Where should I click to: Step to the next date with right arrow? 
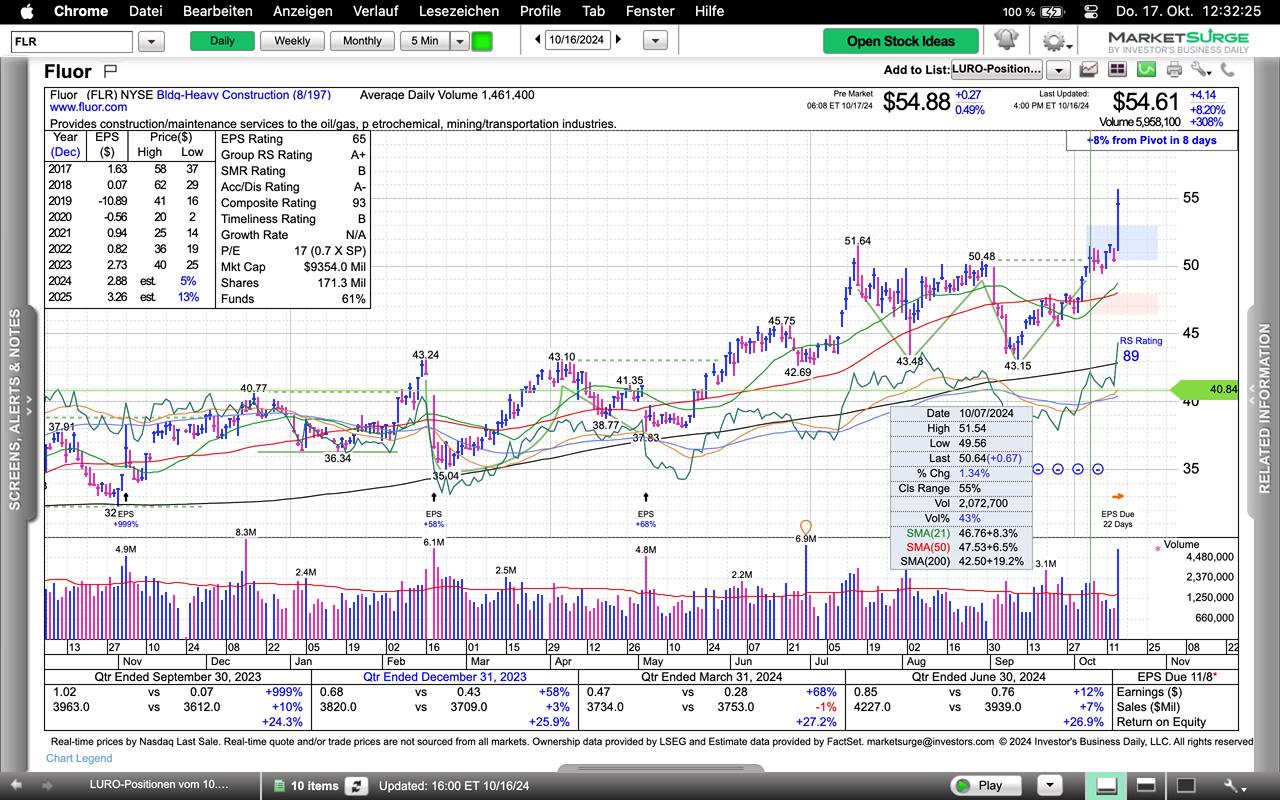pos(619,40)
